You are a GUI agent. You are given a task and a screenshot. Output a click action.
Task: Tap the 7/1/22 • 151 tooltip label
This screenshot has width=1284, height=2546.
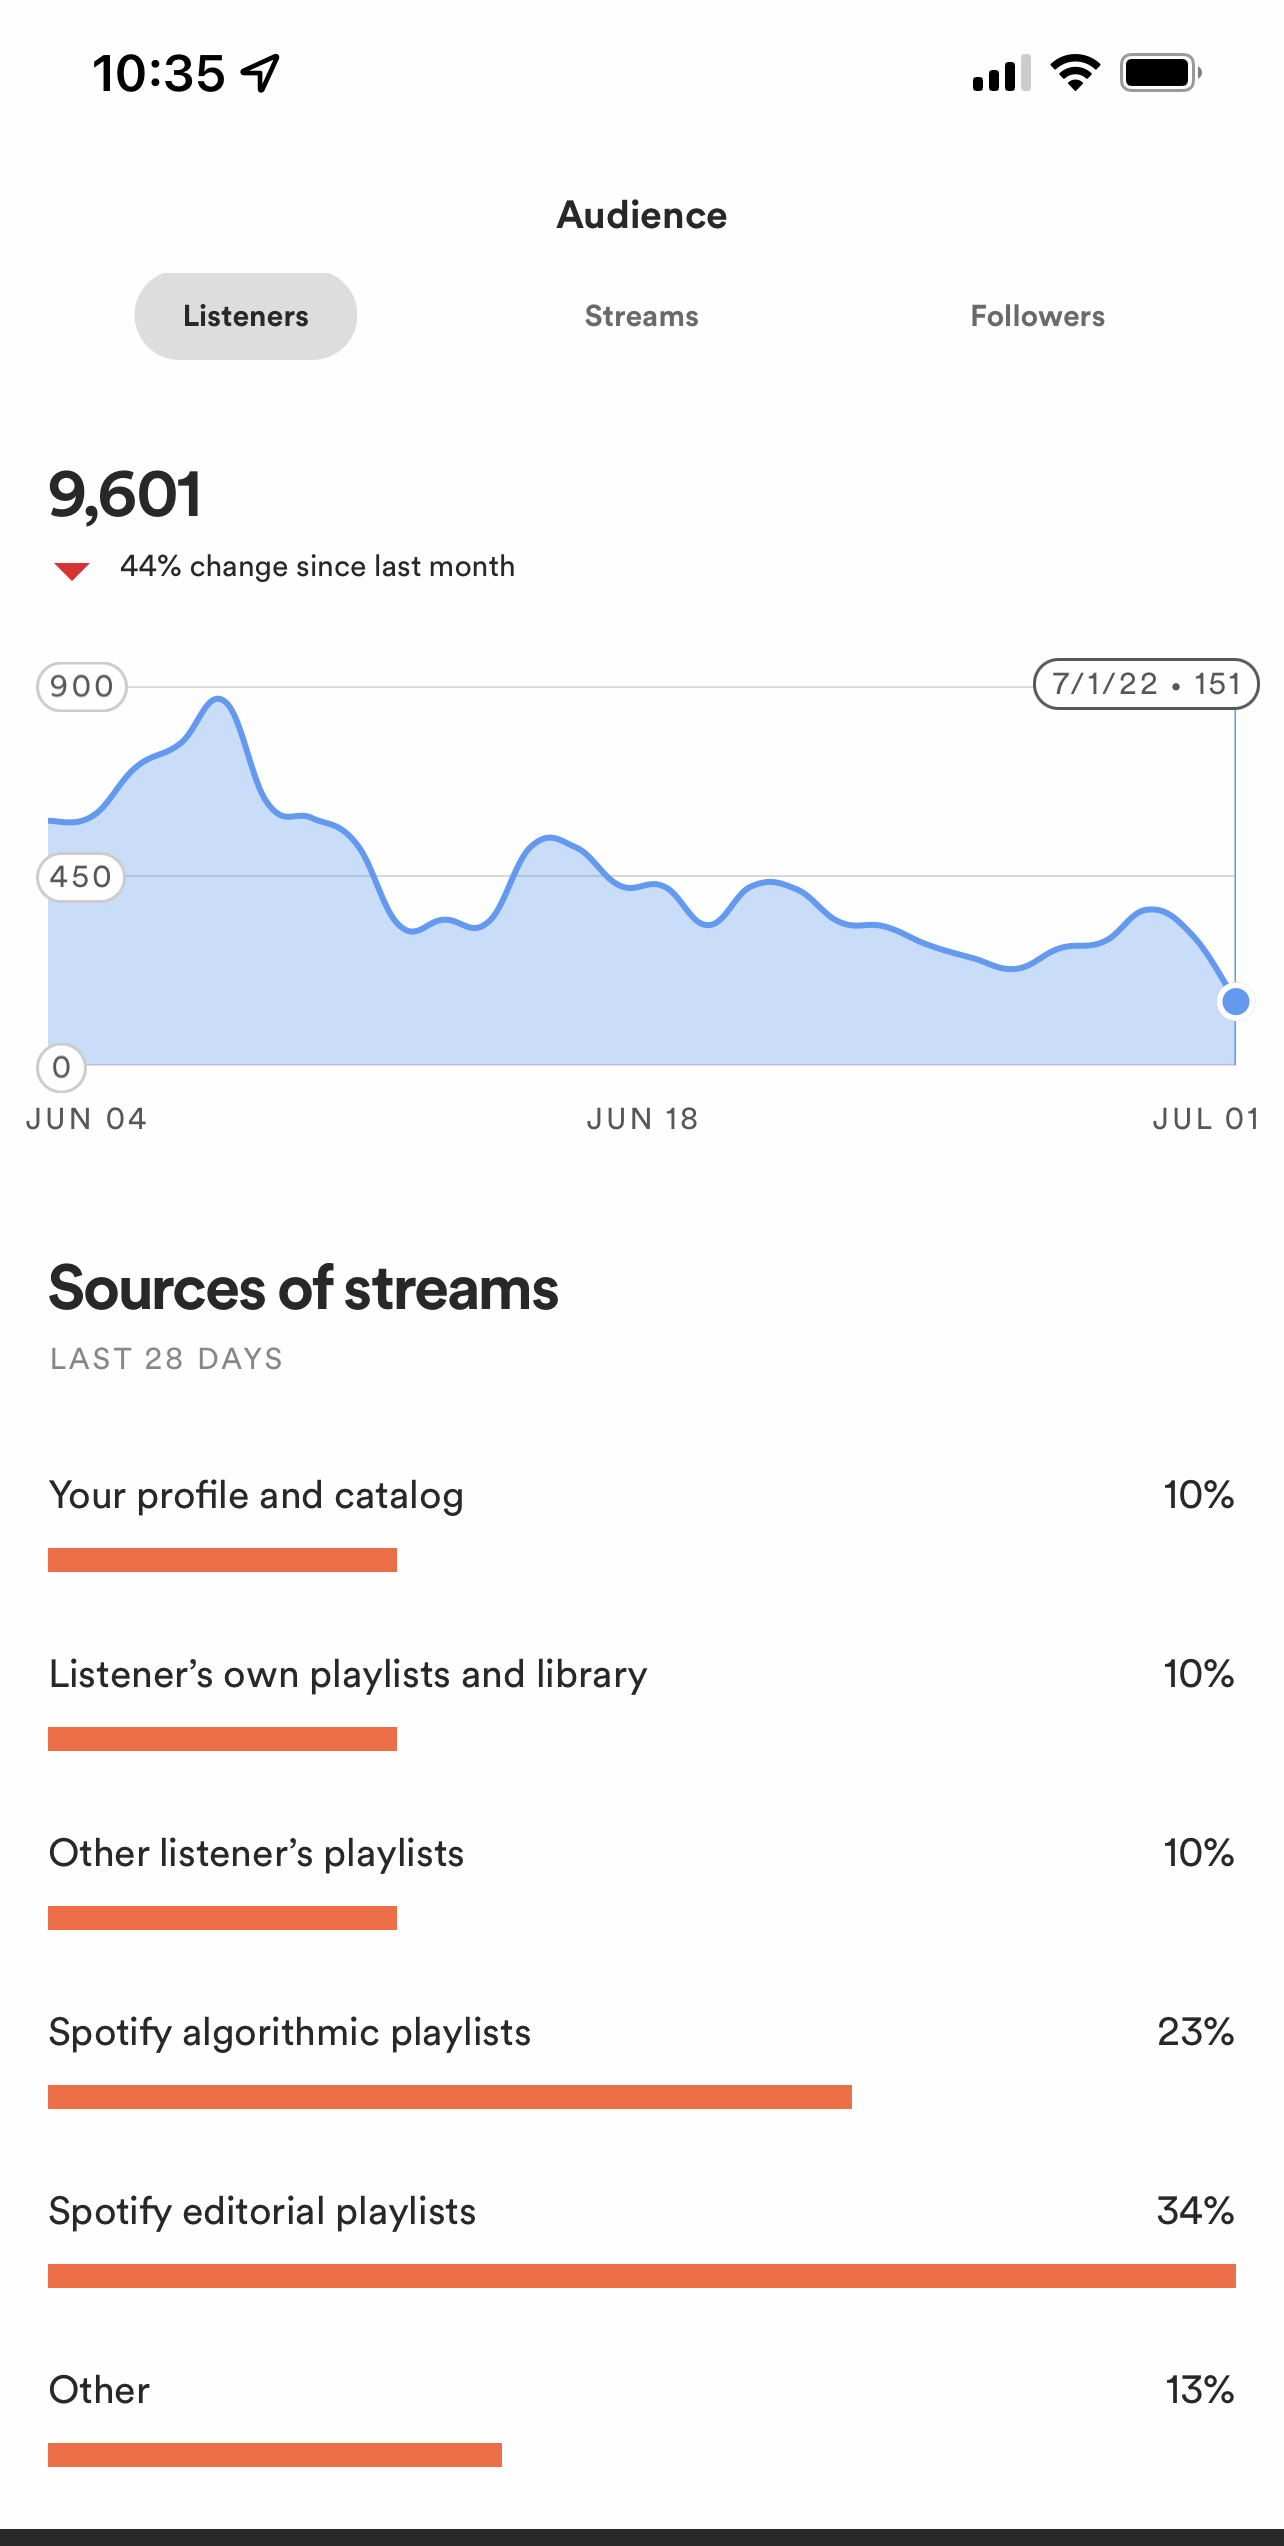[x=1146, y=684]
